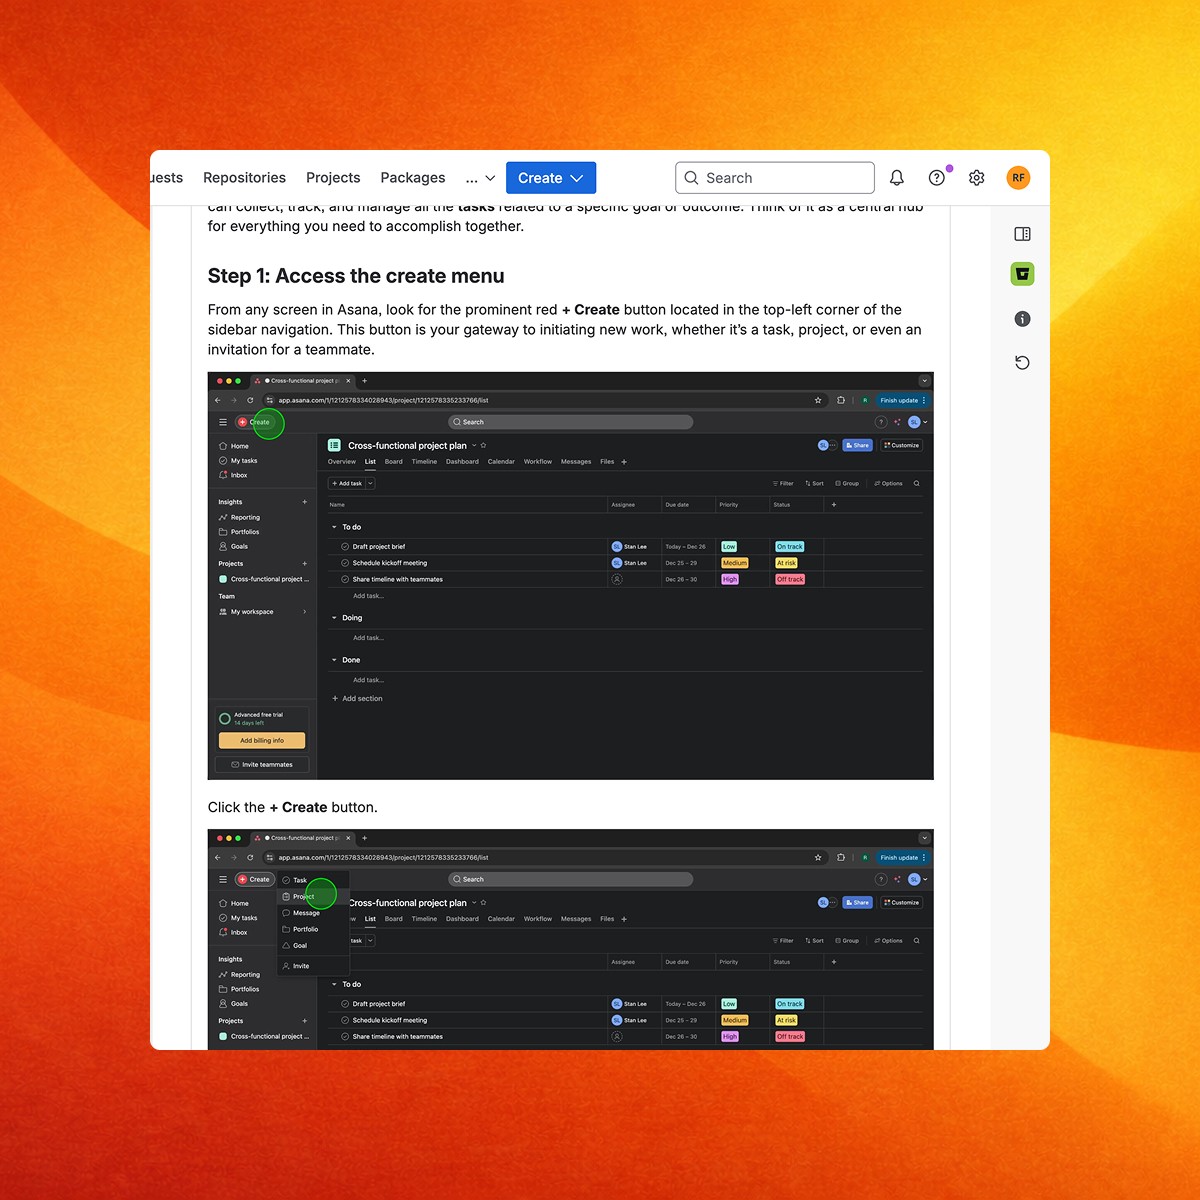
Task: Click the magnifier icon in Search box
Action: pos(691,178)
